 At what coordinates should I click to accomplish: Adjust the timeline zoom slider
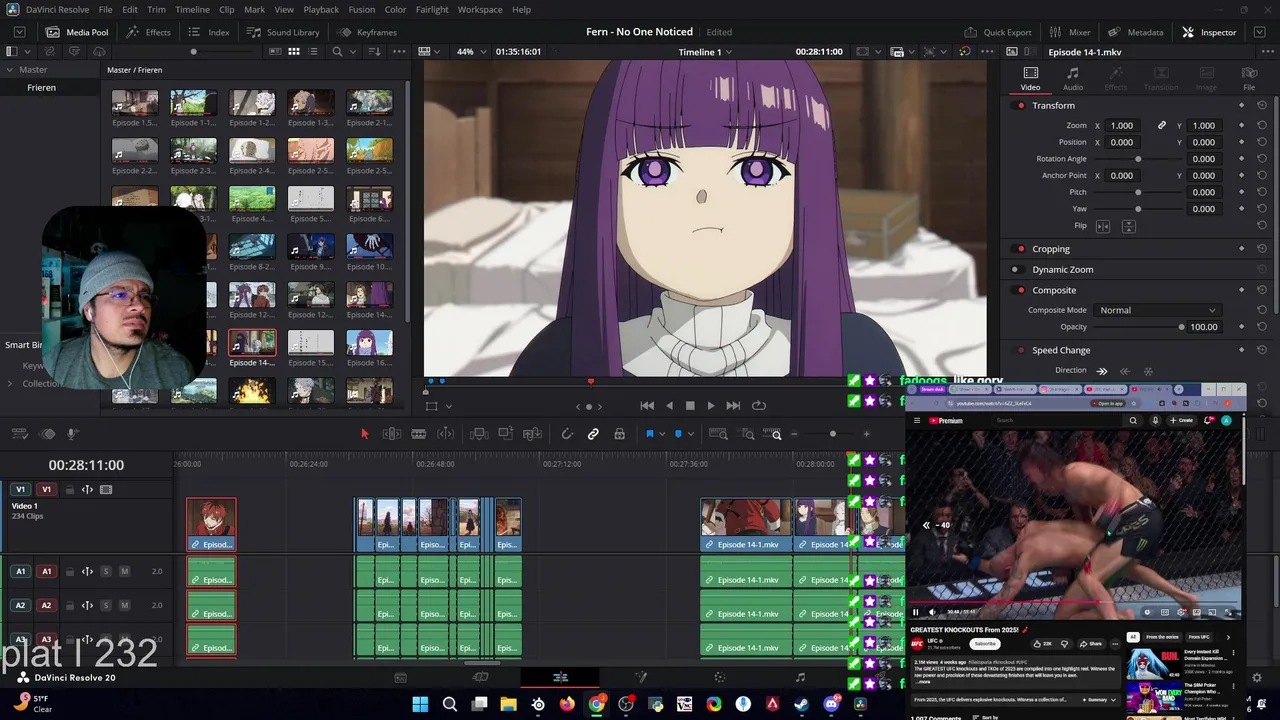832,434
